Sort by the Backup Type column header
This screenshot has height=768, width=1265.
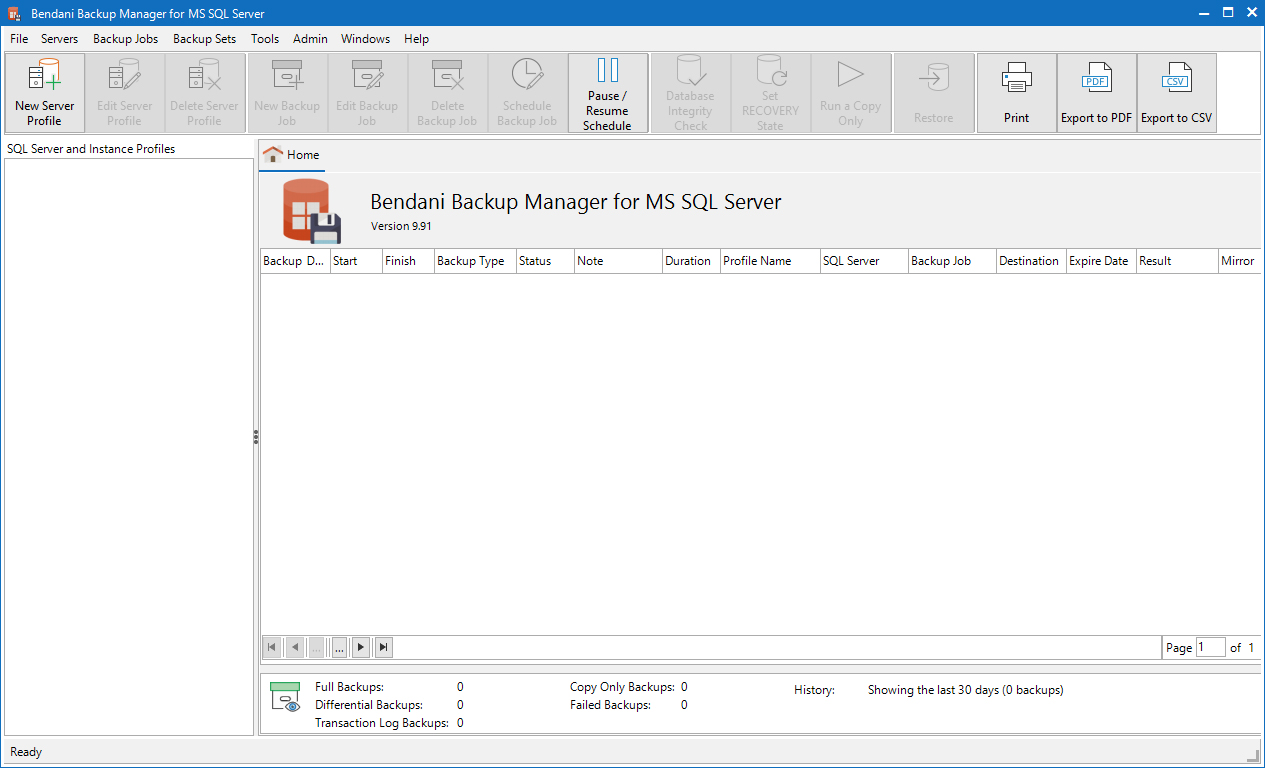(474, 261)
